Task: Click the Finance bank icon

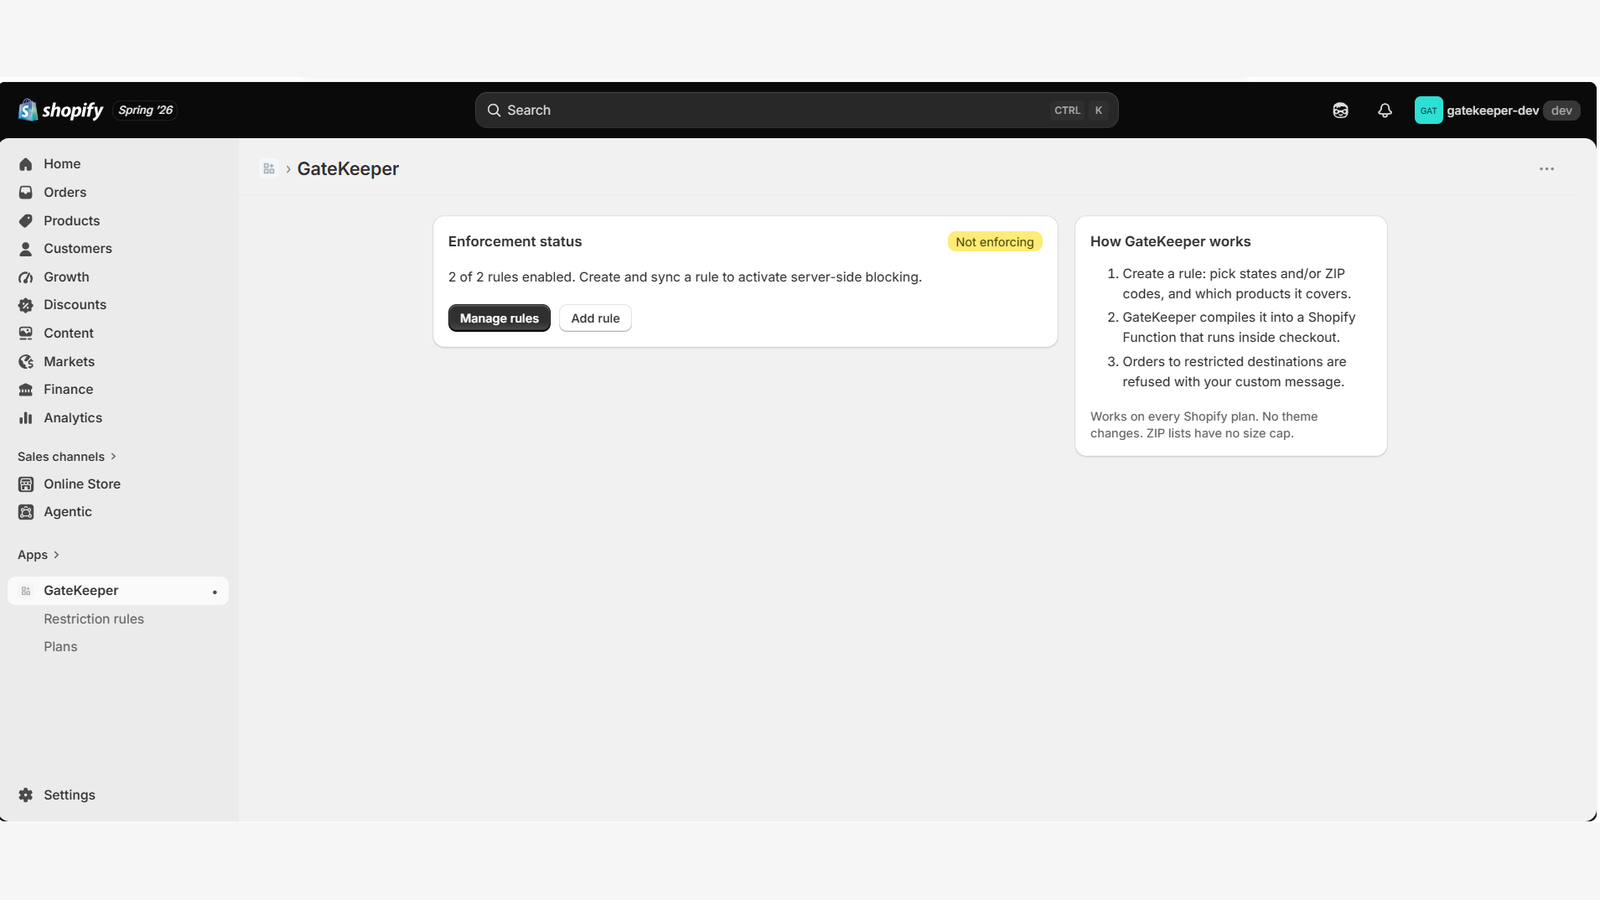Action: pyautogui.click(x=26, y=390)
